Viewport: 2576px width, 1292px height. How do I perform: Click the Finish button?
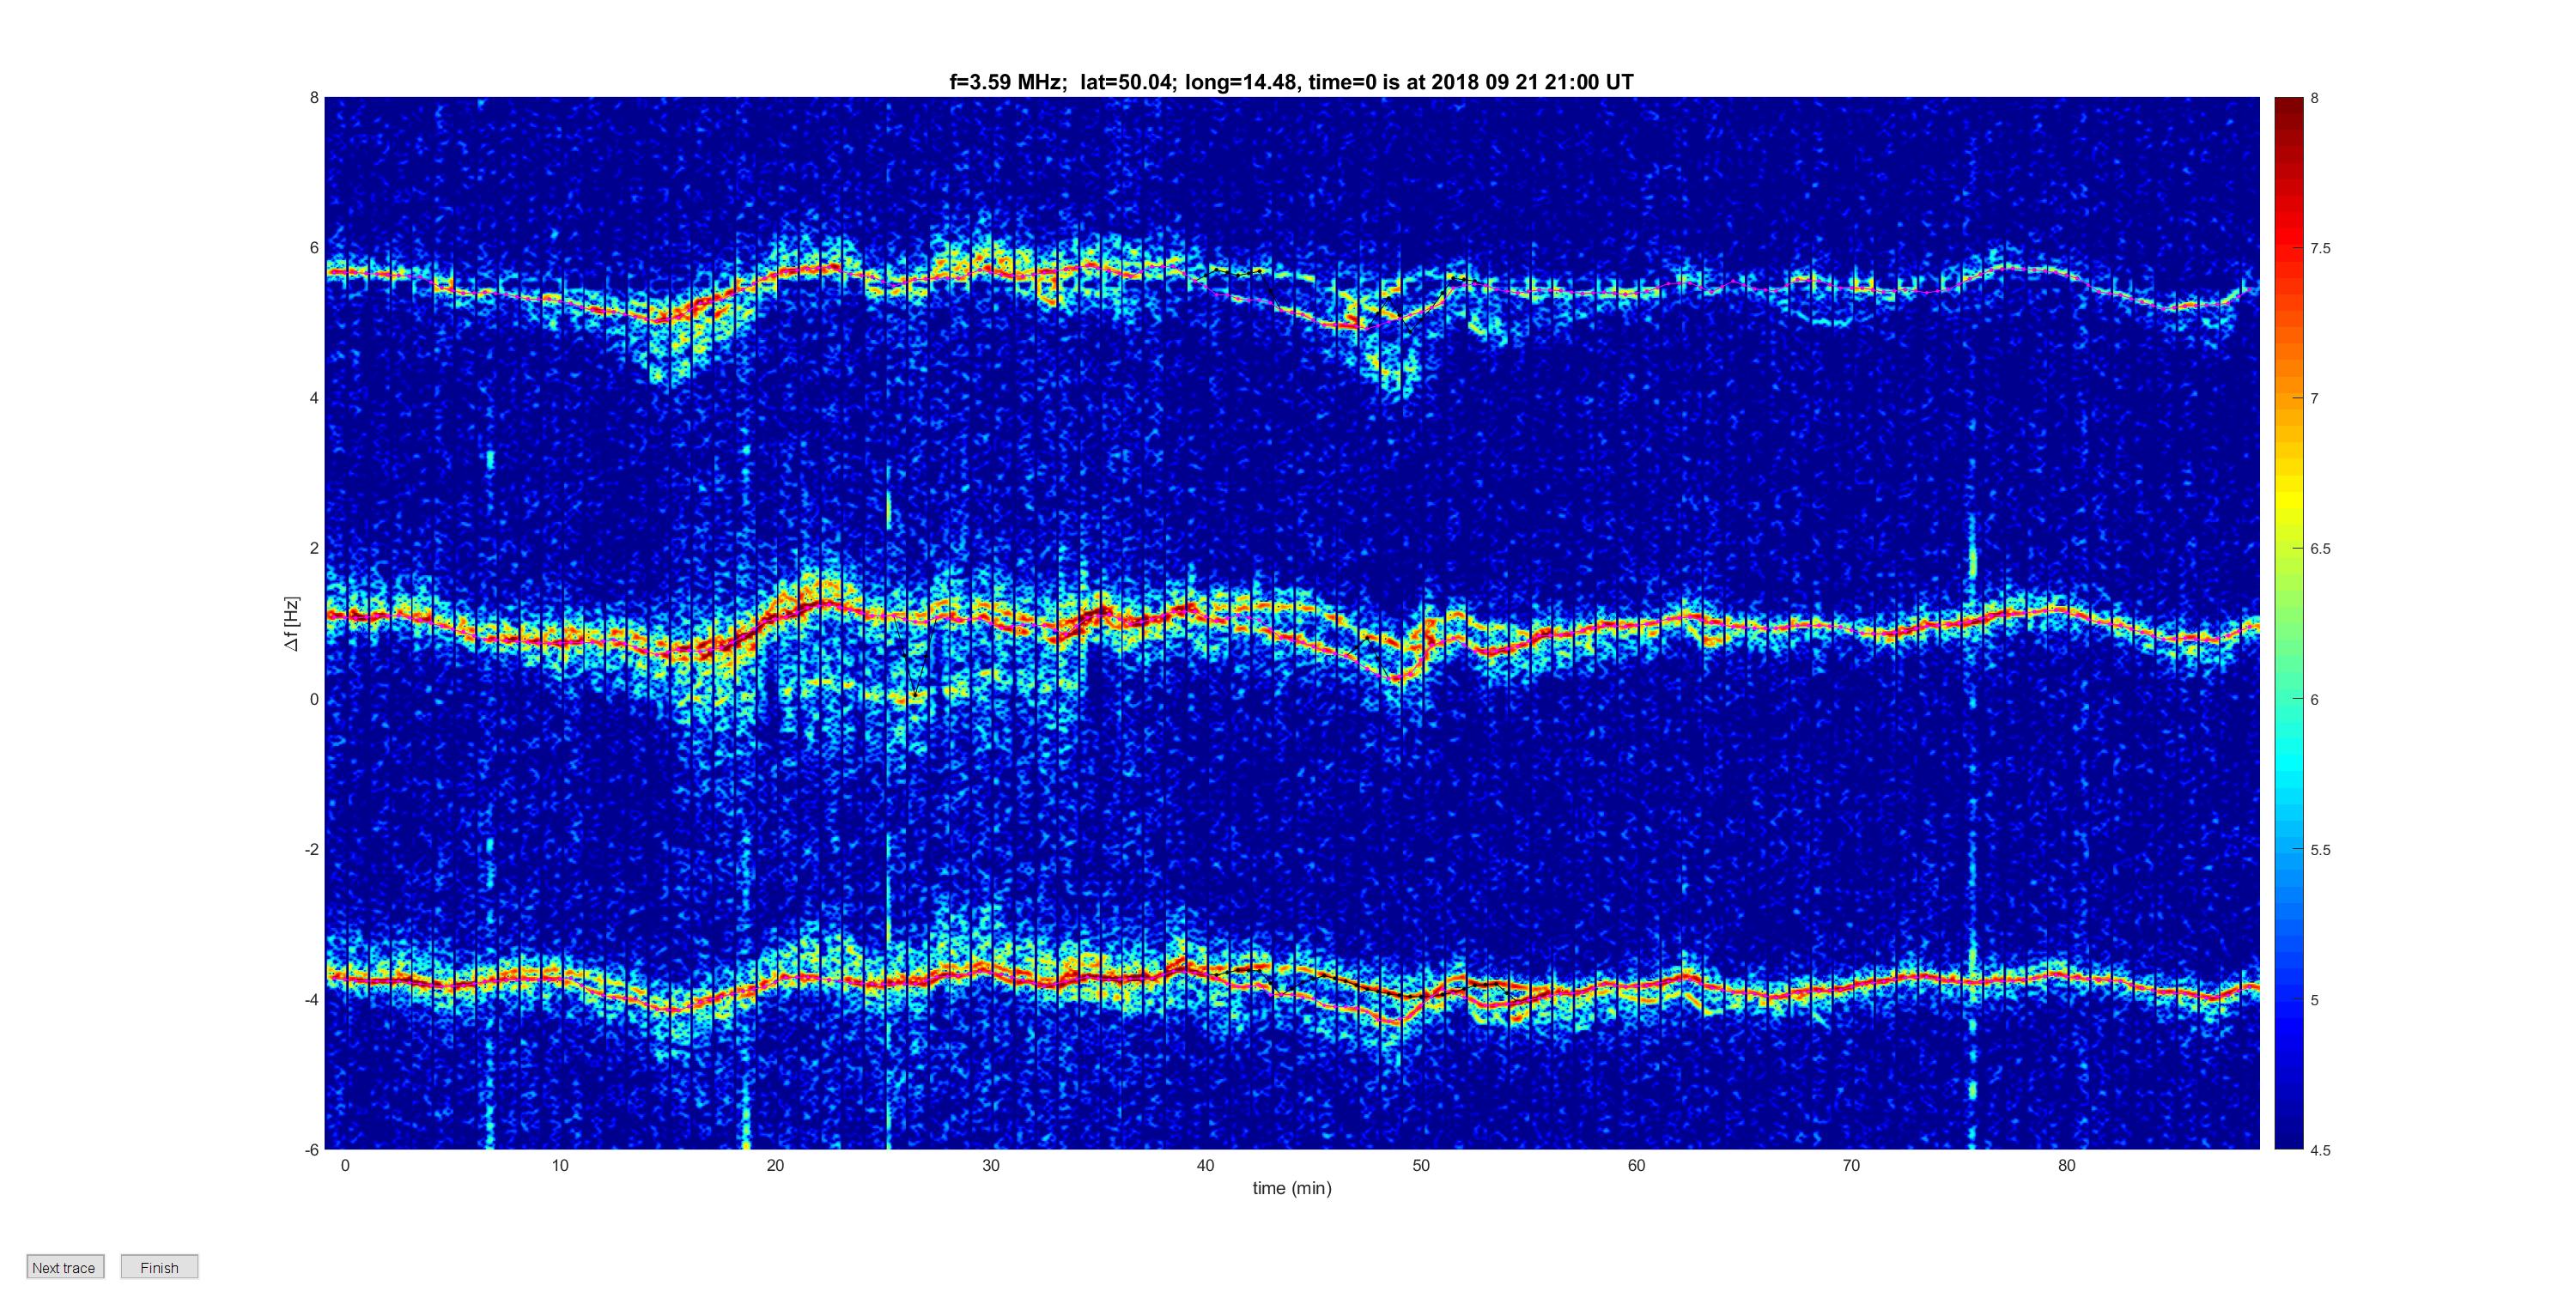pos(159,1267)
